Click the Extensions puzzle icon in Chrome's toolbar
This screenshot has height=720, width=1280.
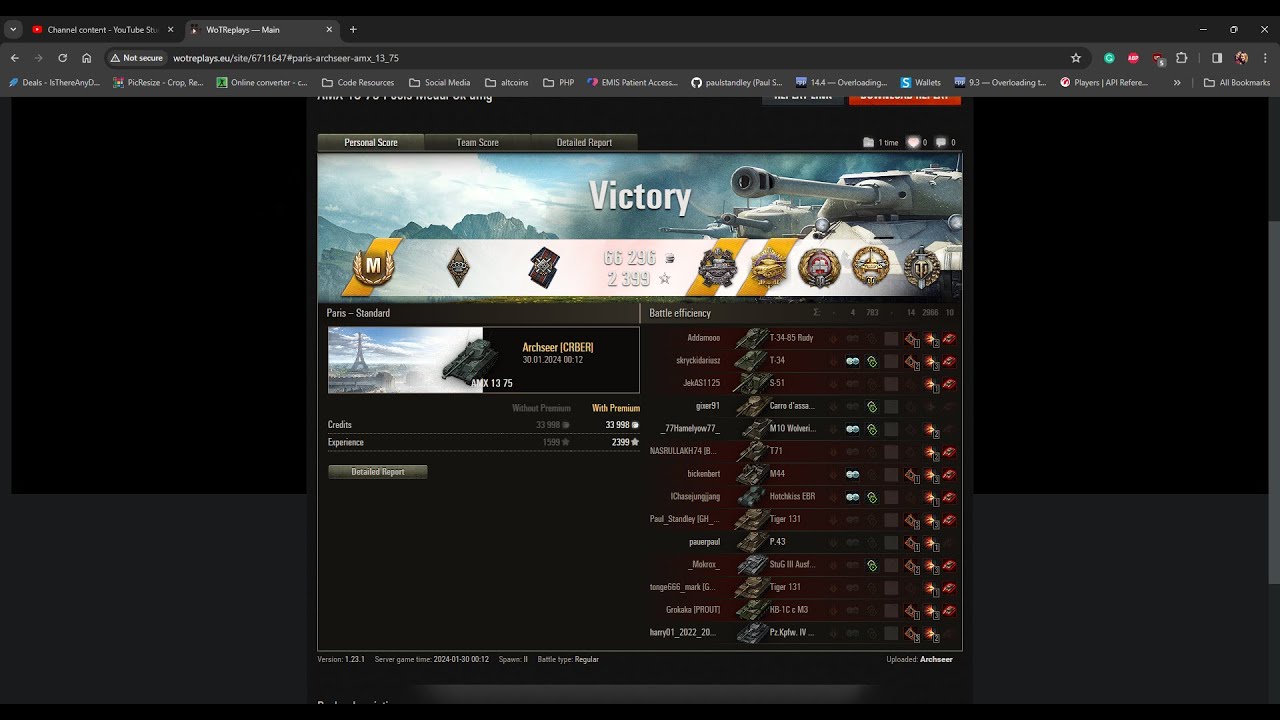point(1181,58)
